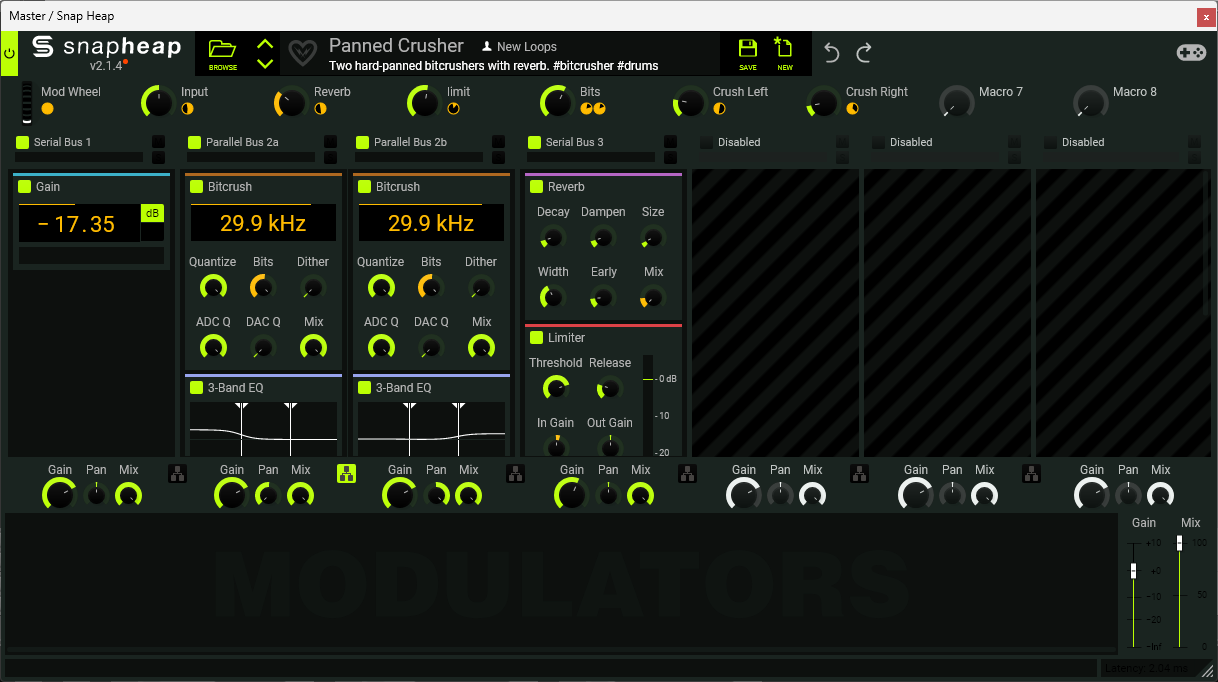The height and width of the screenshot is (682, 1218).
Task: Disable the Bitcrush snapin in Bus 2a
Action: click(x=197, y=187)
